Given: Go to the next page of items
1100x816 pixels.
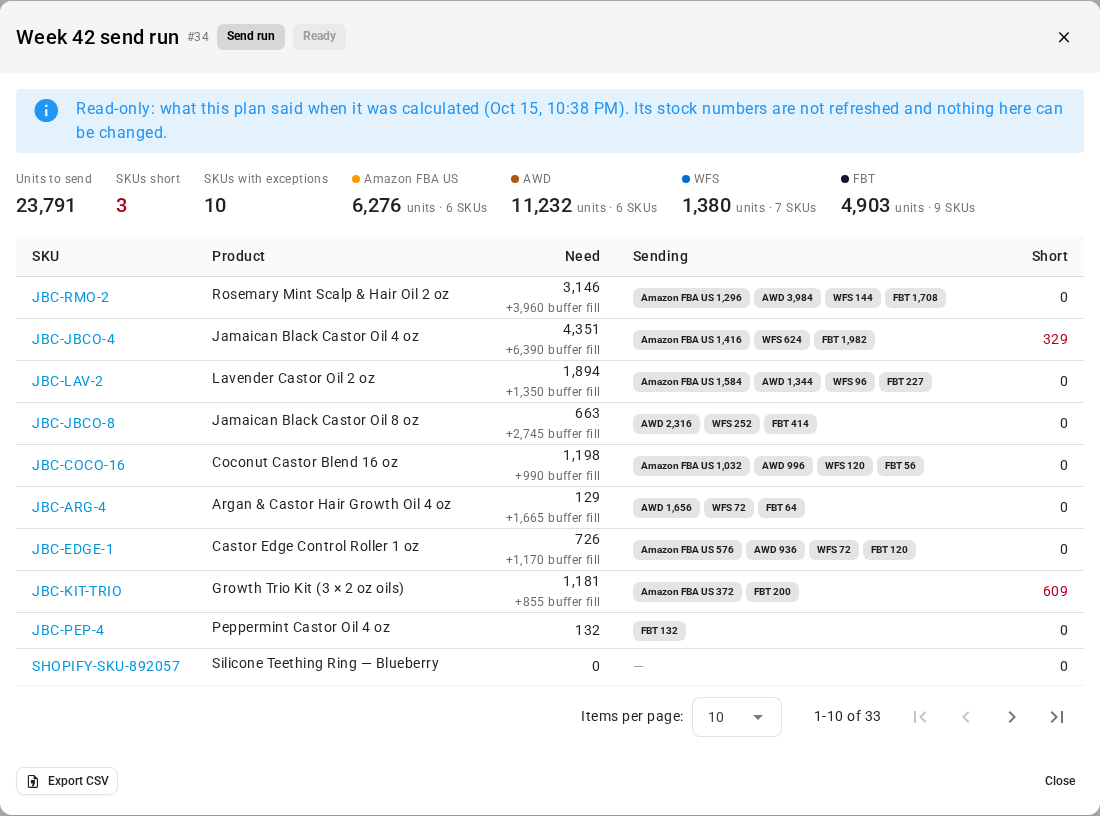Looking at the screenshot, I should (x=1012, y=717).
